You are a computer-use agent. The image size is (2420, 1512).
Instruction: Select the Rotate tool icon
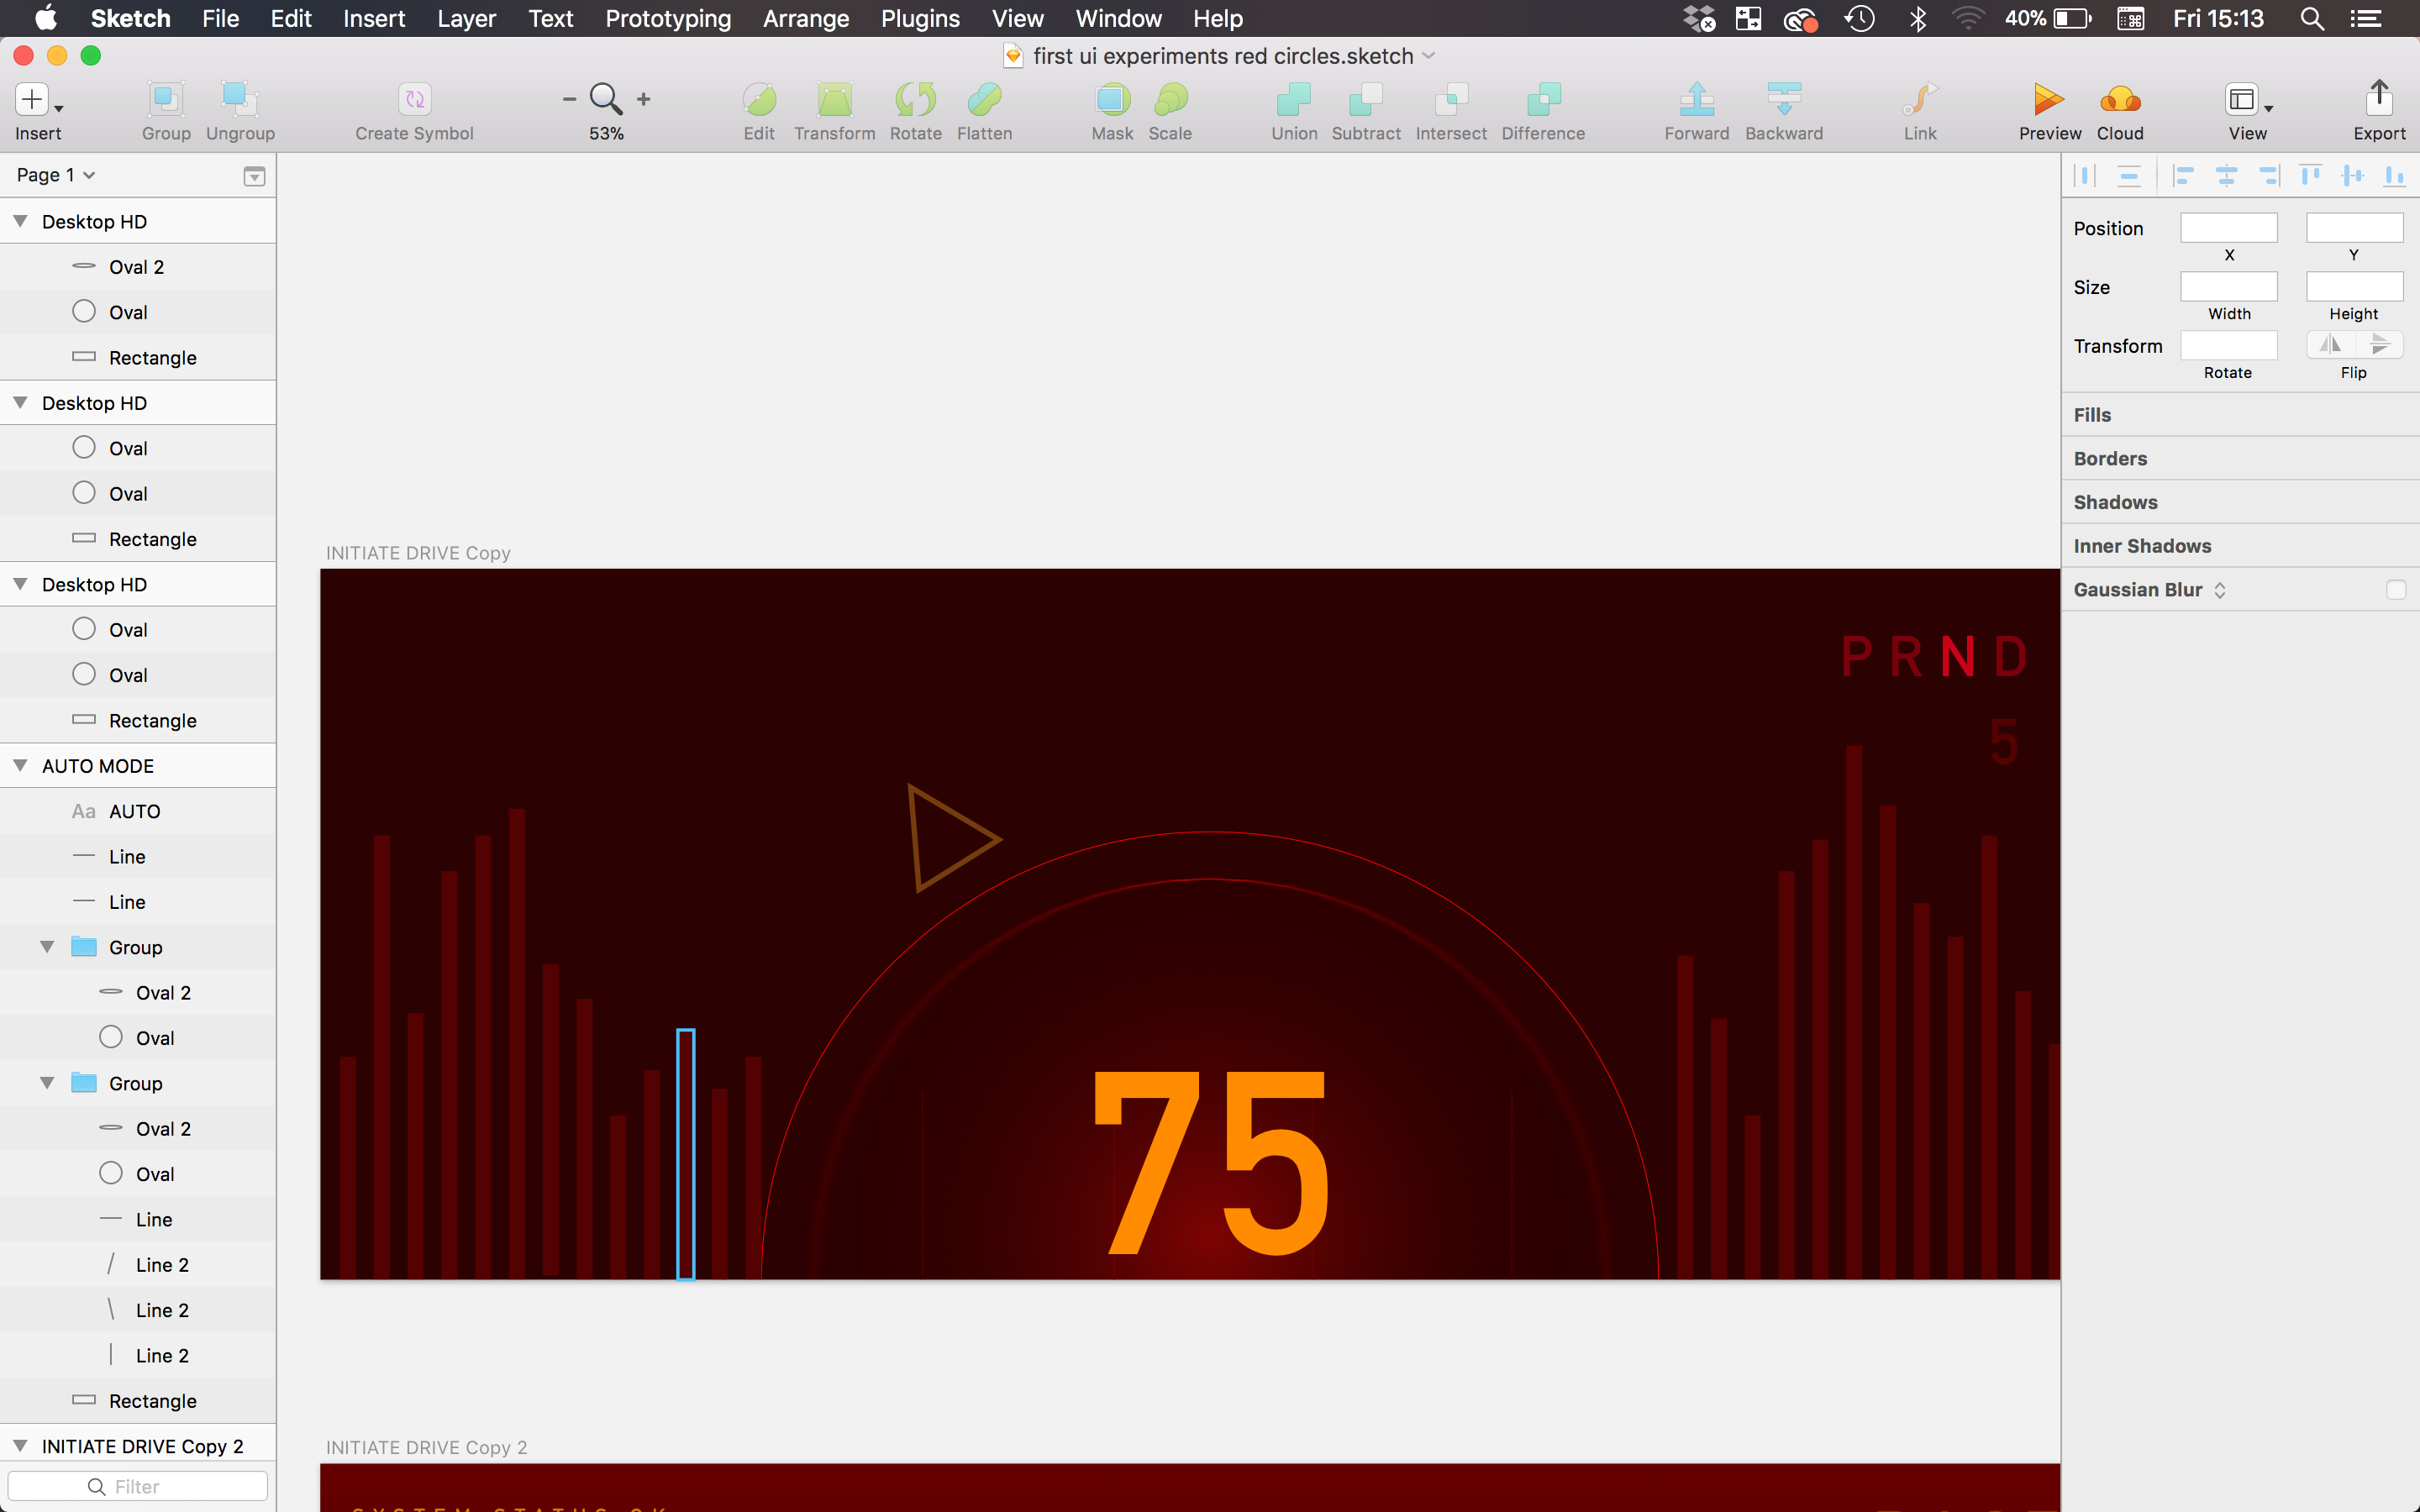coord(915,99)
